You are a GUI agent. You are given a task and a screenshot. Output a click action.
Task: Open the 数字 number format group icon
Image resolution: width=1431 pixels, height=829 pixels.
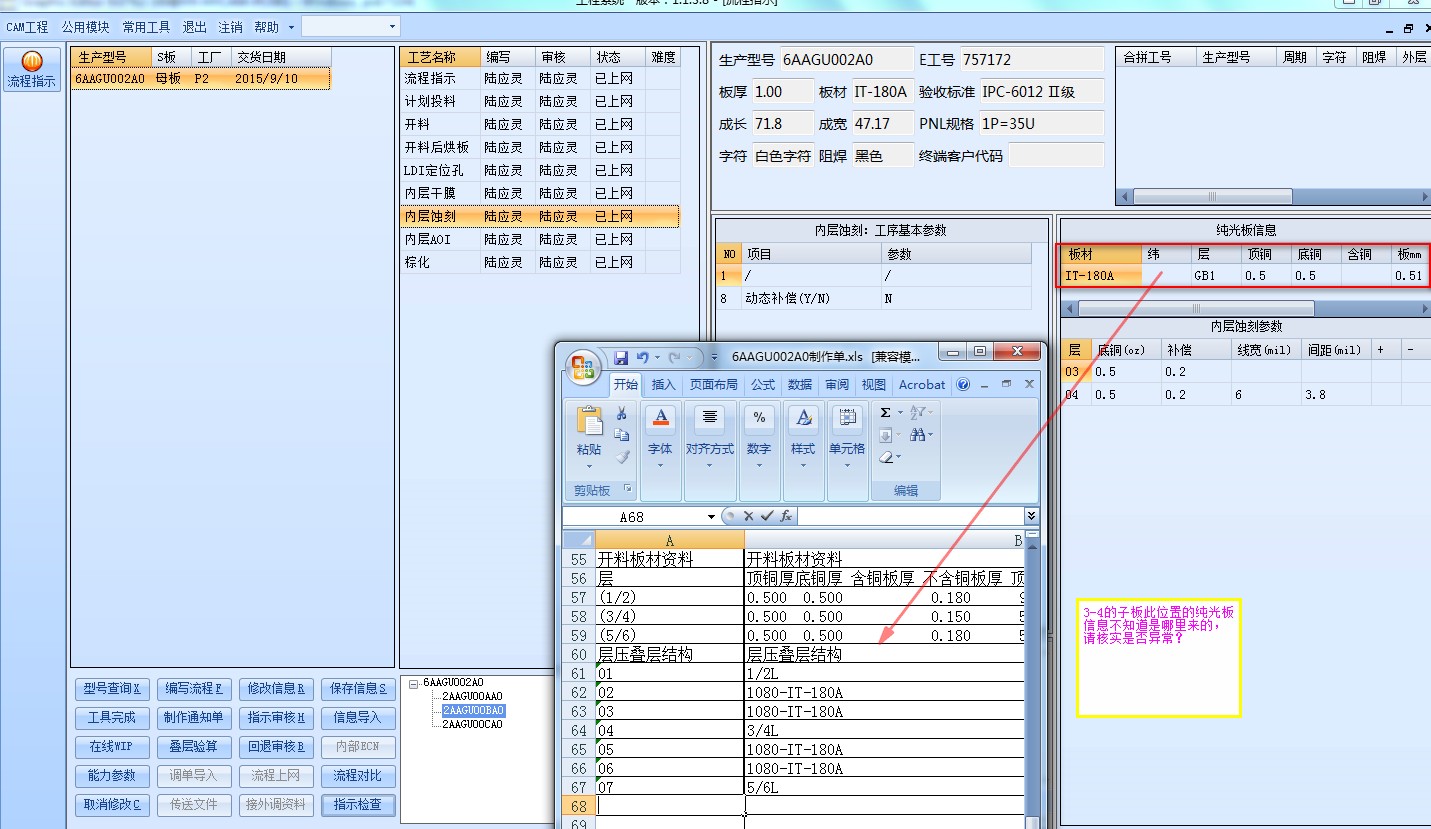pyautogui.click(x=759, y=417)
